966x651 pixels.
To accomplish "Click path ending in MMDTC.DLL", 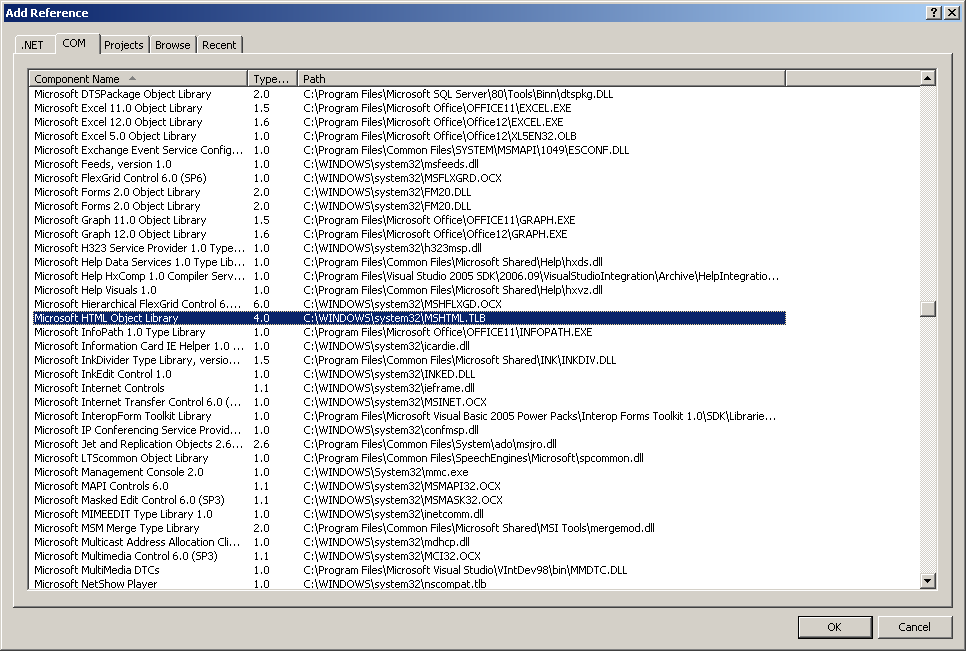I will click(x=465, y=570).
